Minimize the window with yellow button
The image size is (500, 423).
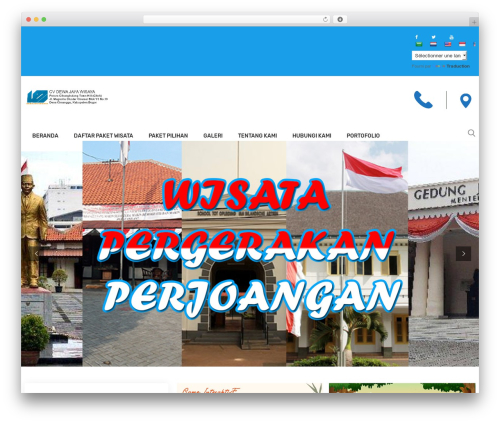tap(36, 20)
